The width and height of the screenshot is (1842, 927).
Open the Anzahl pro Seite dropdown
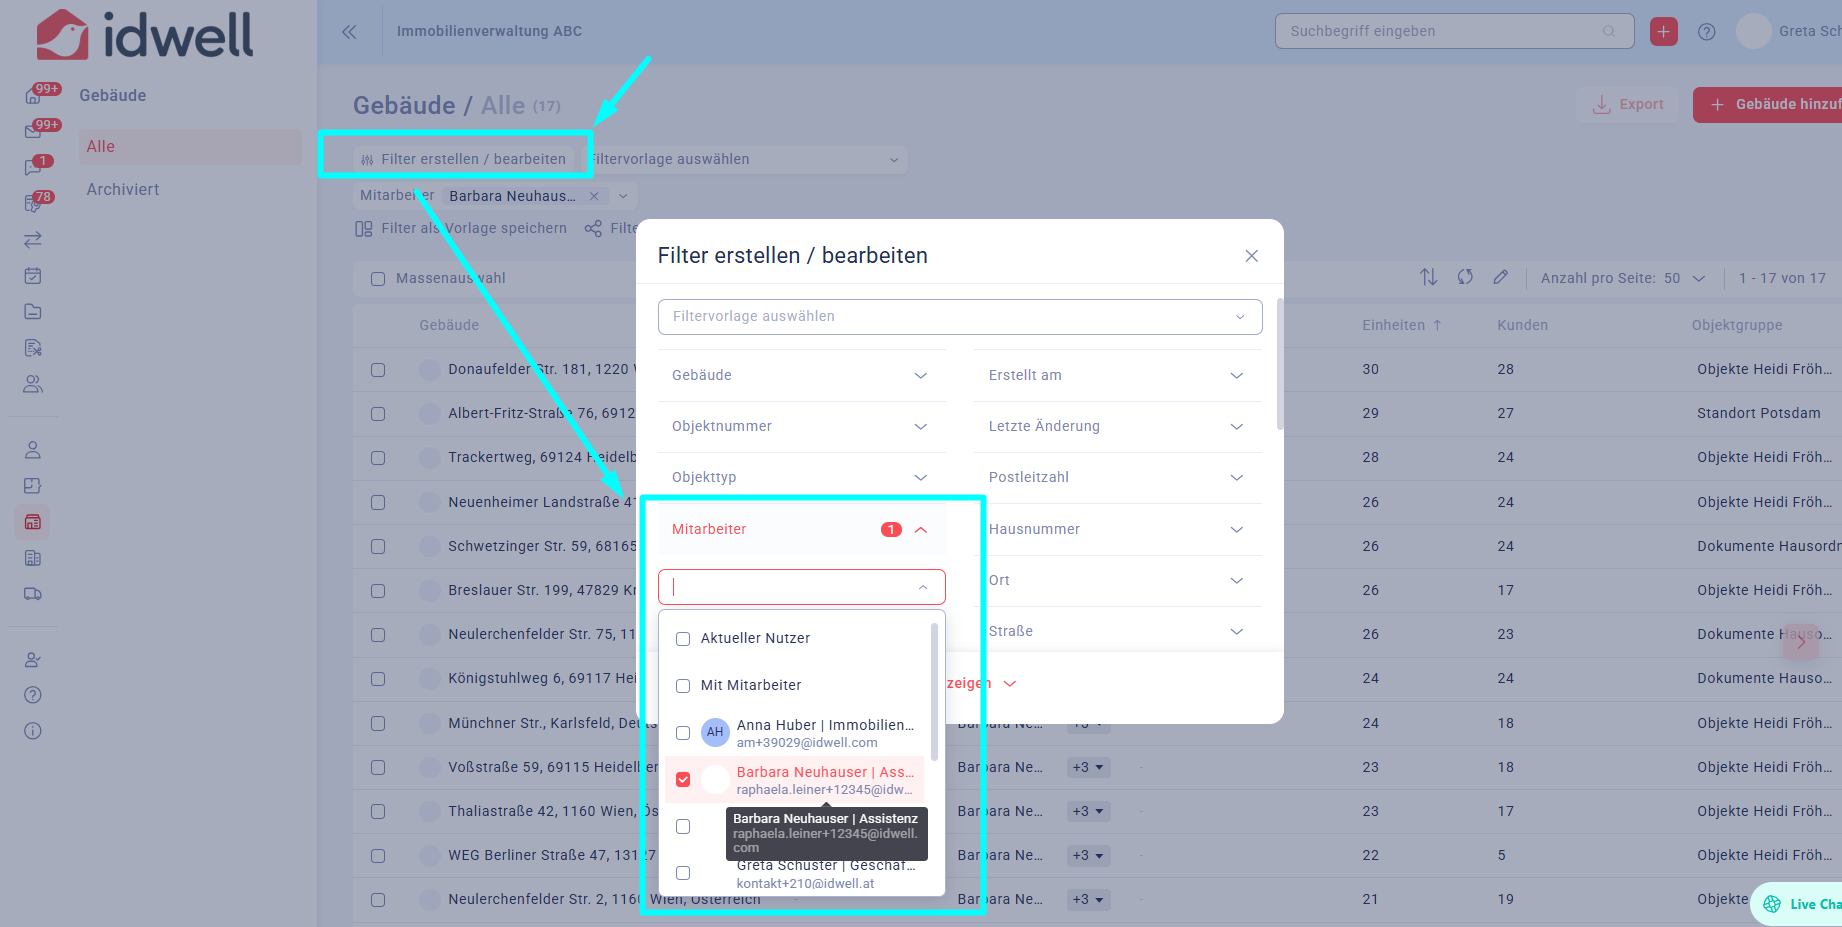(1684, 278)
